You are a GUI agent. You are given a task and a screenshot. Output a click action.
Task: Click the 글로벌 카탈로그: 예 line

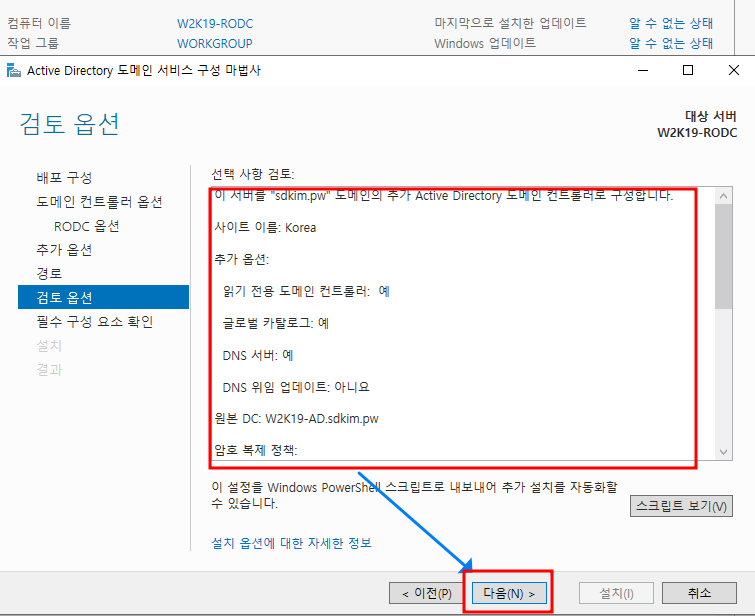[x=276, y=323]
